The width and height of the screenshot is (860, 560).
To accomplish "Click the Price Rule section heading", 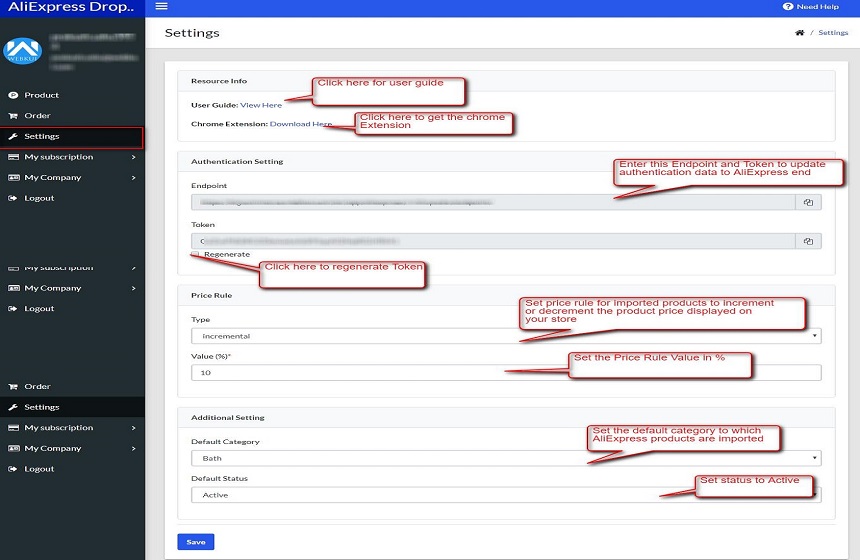I will (211, 296).
